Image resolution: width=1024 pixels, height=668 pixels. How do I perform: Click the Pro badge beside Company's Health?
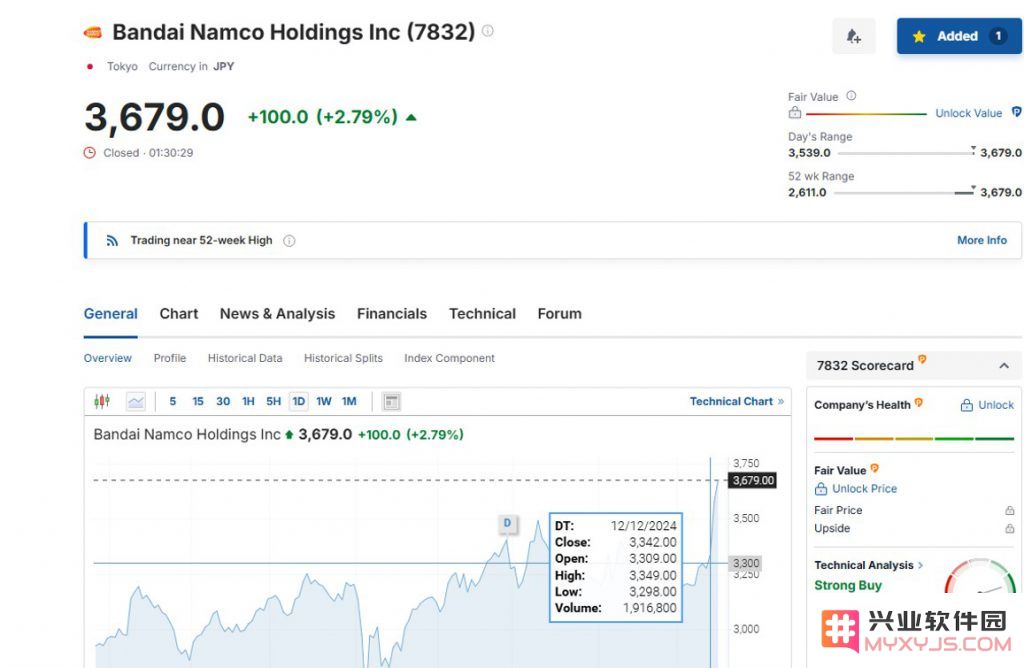tap(919, 403)
